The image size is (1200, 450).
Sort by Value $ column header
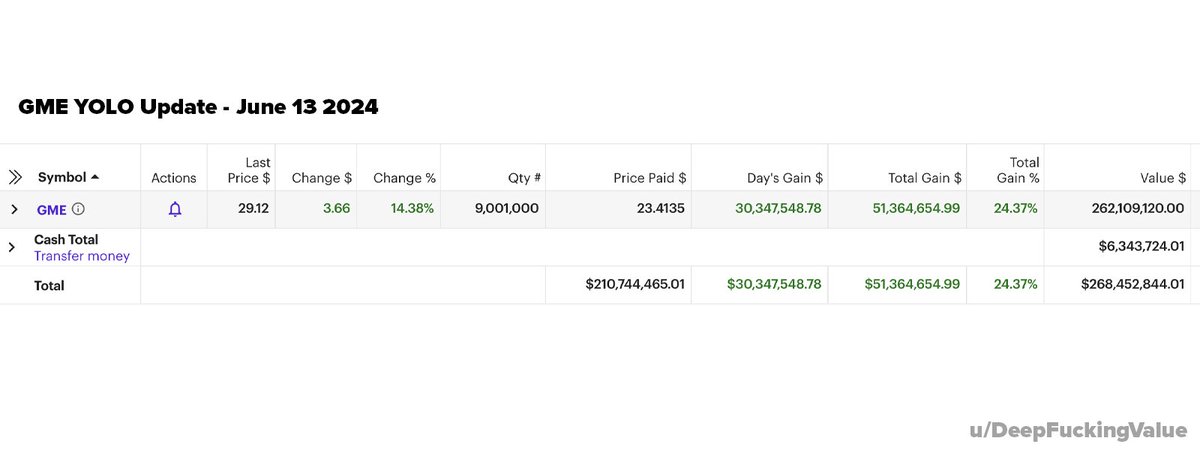(1163, 178)
